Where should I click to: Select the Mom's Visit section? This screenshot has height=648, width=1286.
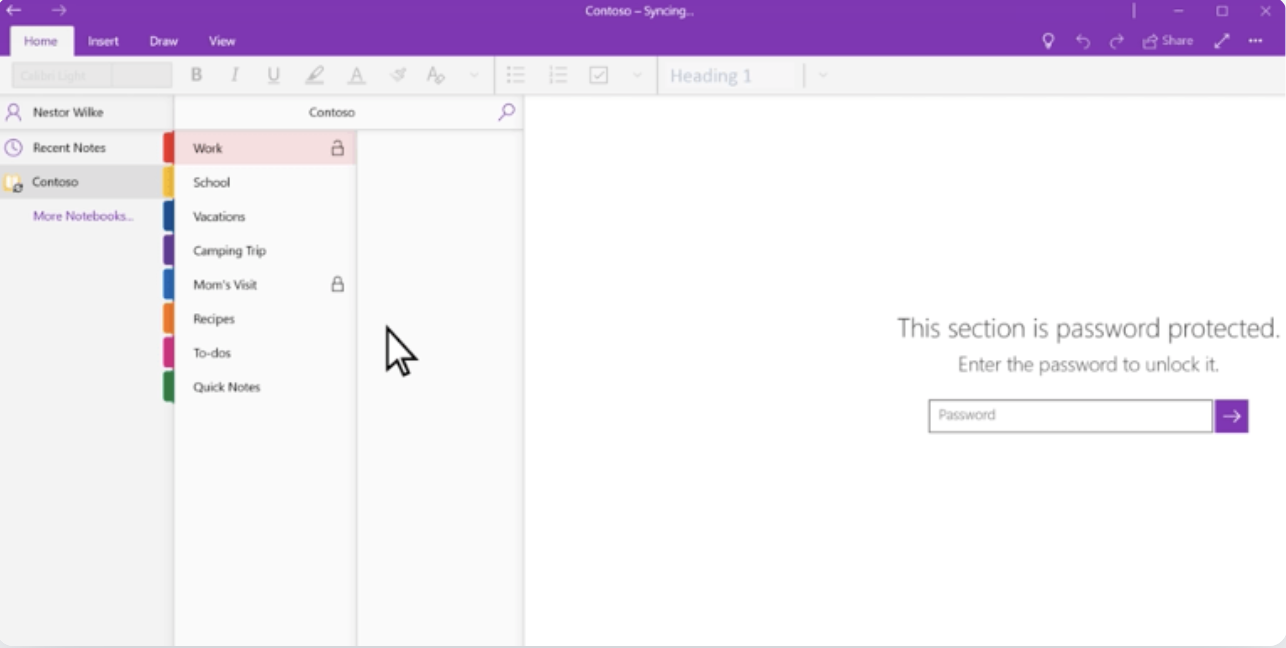click(265, 284)
